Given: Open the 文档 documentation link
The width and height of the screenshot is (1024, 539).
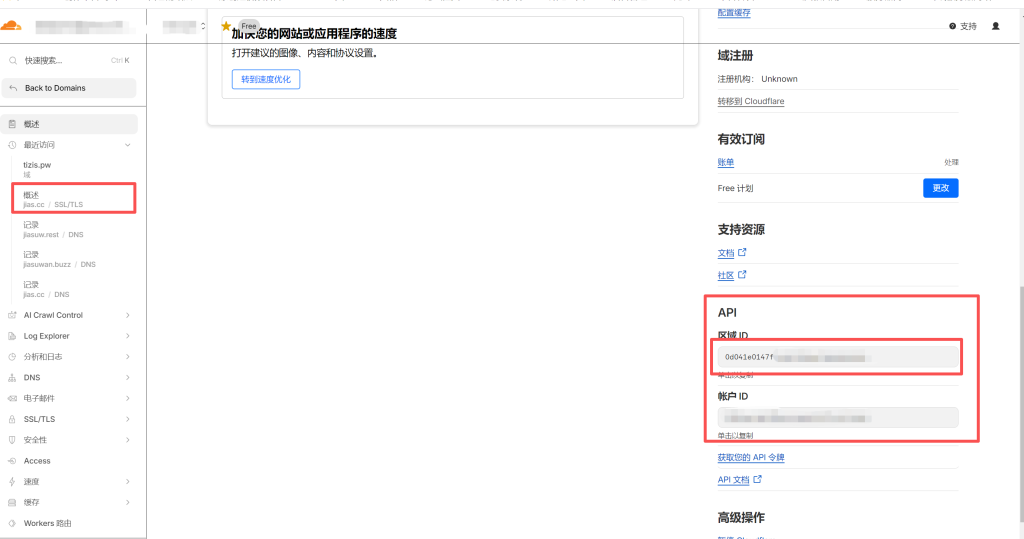Looking at the screenshot, I should [726, 253].
